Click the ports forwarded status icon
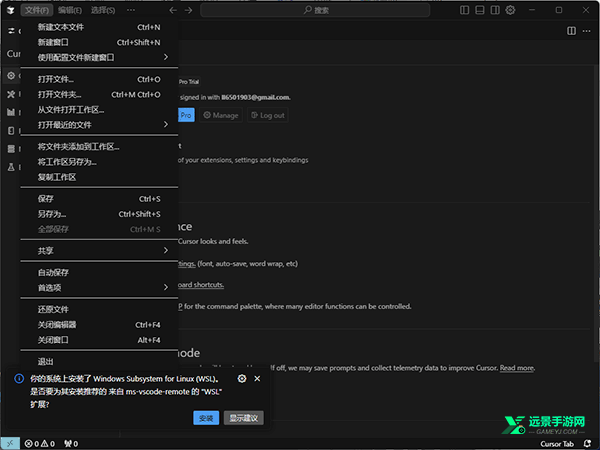The width and height of the screenshot is (600, 450). (x=70, y=443)
